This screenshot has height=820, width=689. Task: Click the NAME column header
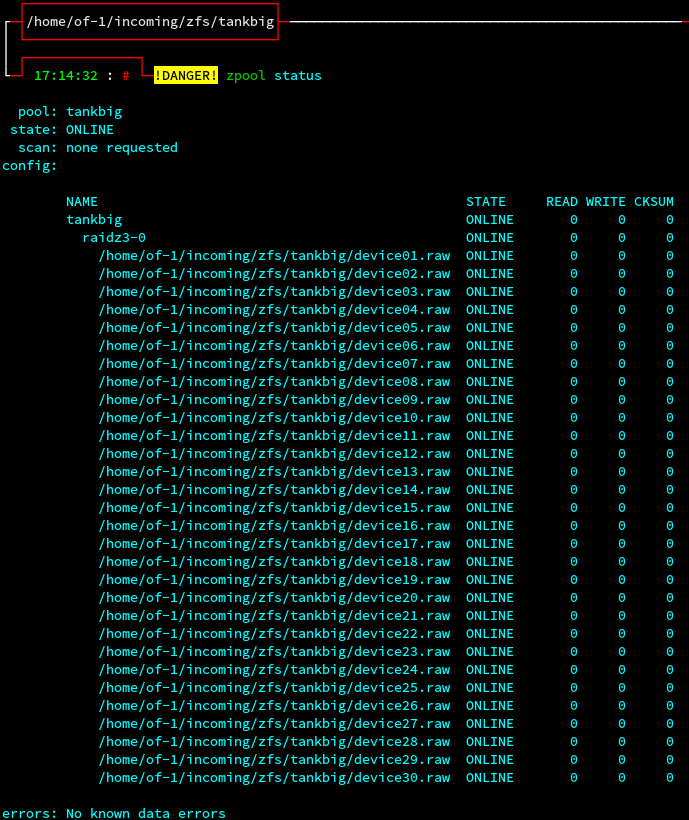point(82,202)
